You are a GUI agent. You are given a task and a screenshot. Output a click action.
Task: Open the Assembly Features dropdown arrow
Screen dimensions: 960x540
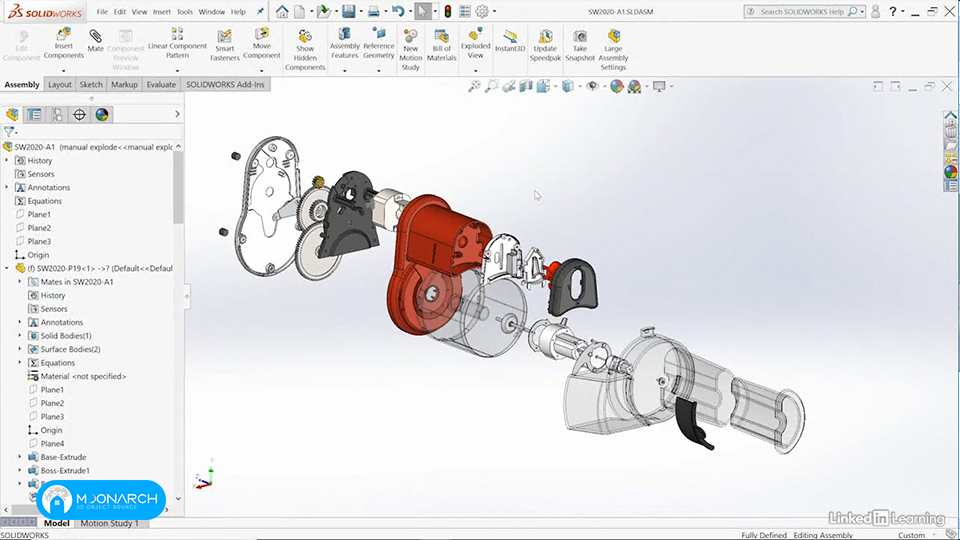coord(345,70)
